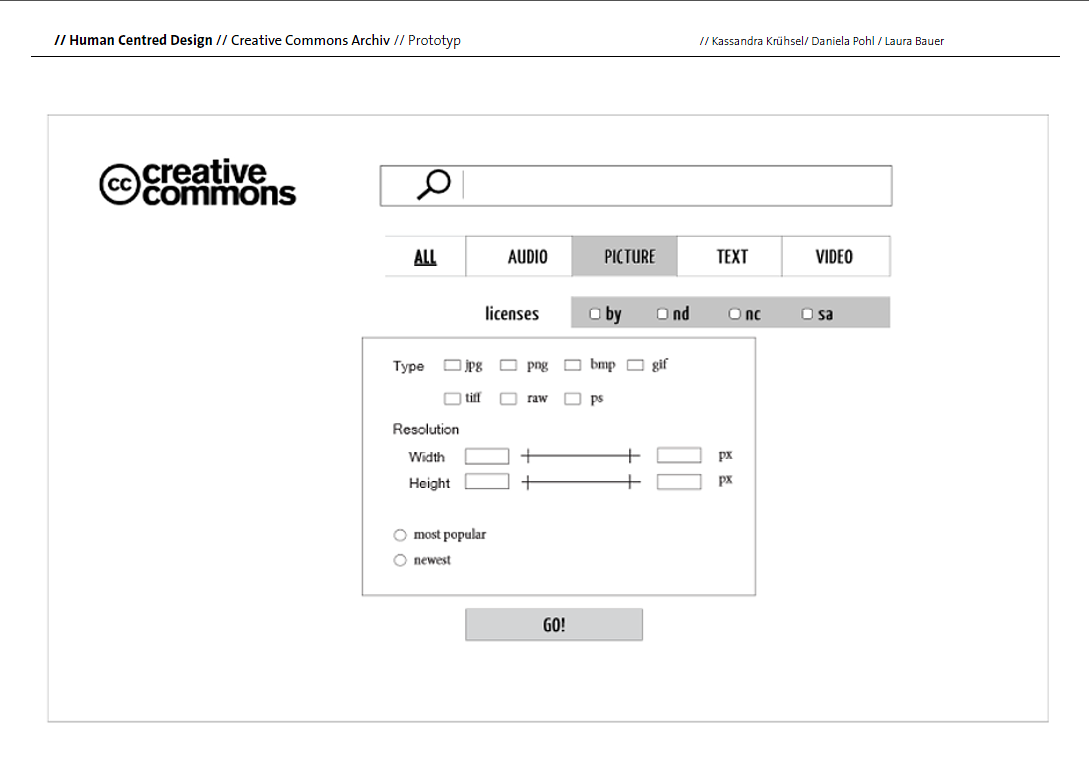Focus the main search text field
Image resolution: width=1089 pixels, height=770 pixels.
(677, 186)
